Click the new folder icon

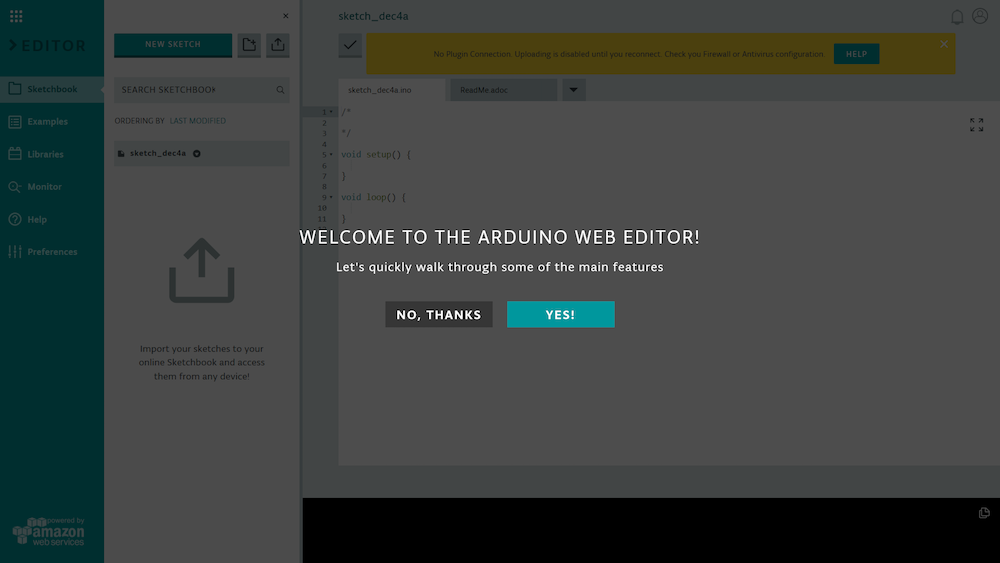(249, 45)
